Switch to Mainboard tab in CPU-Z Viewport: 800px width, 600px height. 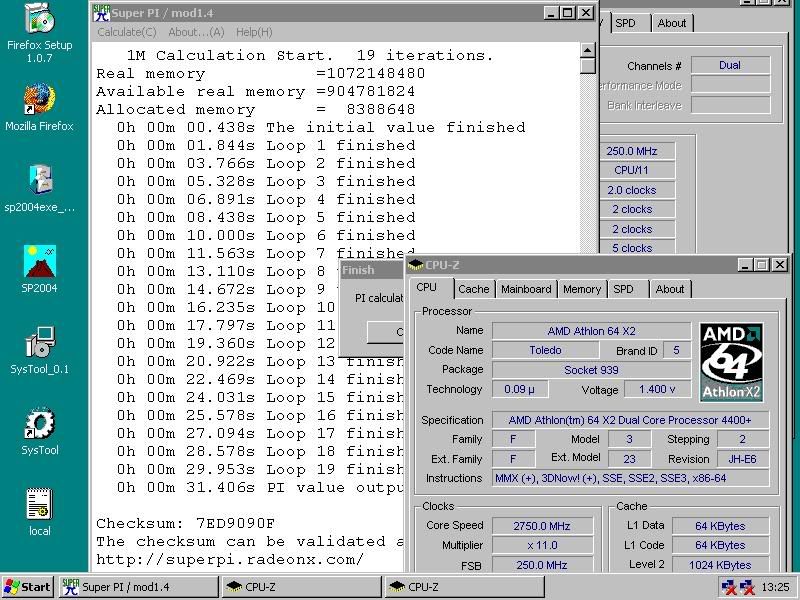[526, 289]
